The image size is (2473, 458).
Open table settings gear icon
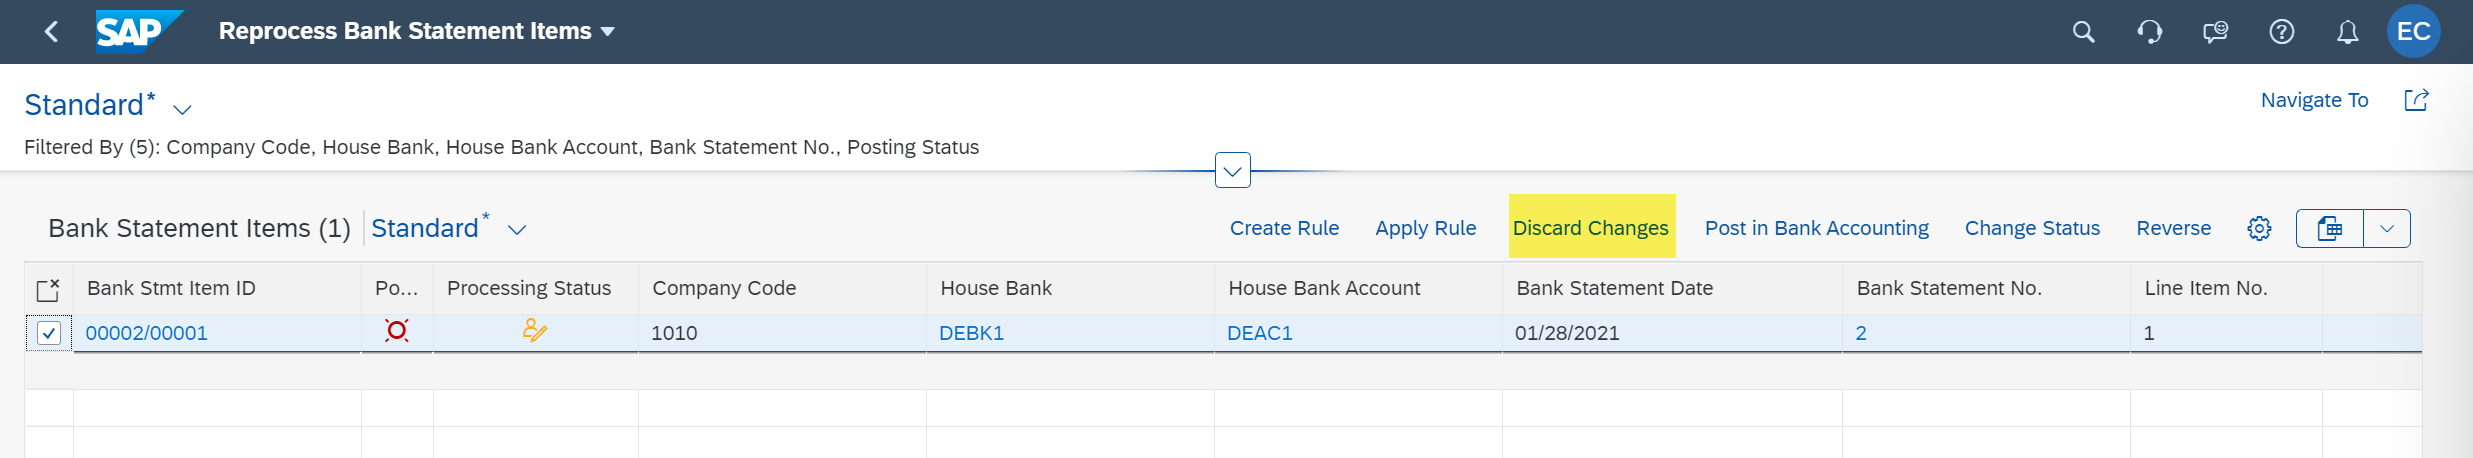coord(2259,228)
